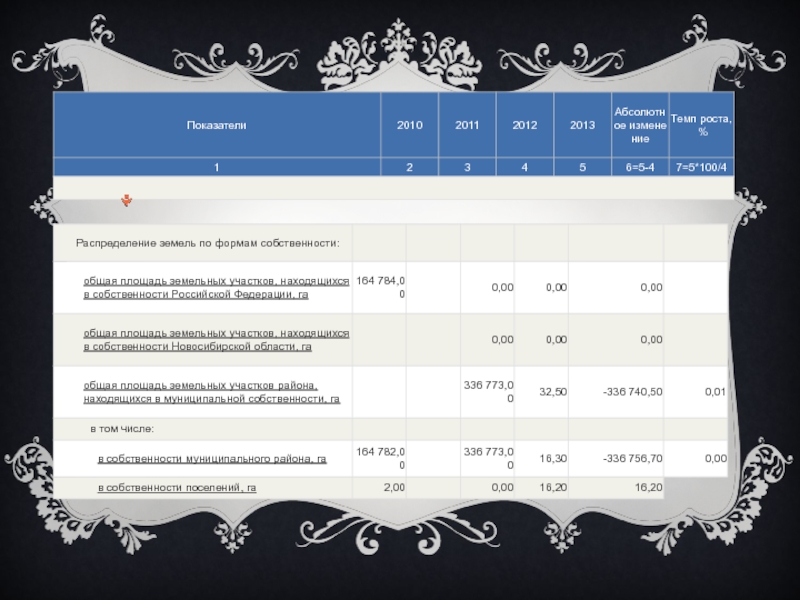Screen dimensions: 800x600
Task: Click the Темп роста, % header
Action: pos(700,125)
